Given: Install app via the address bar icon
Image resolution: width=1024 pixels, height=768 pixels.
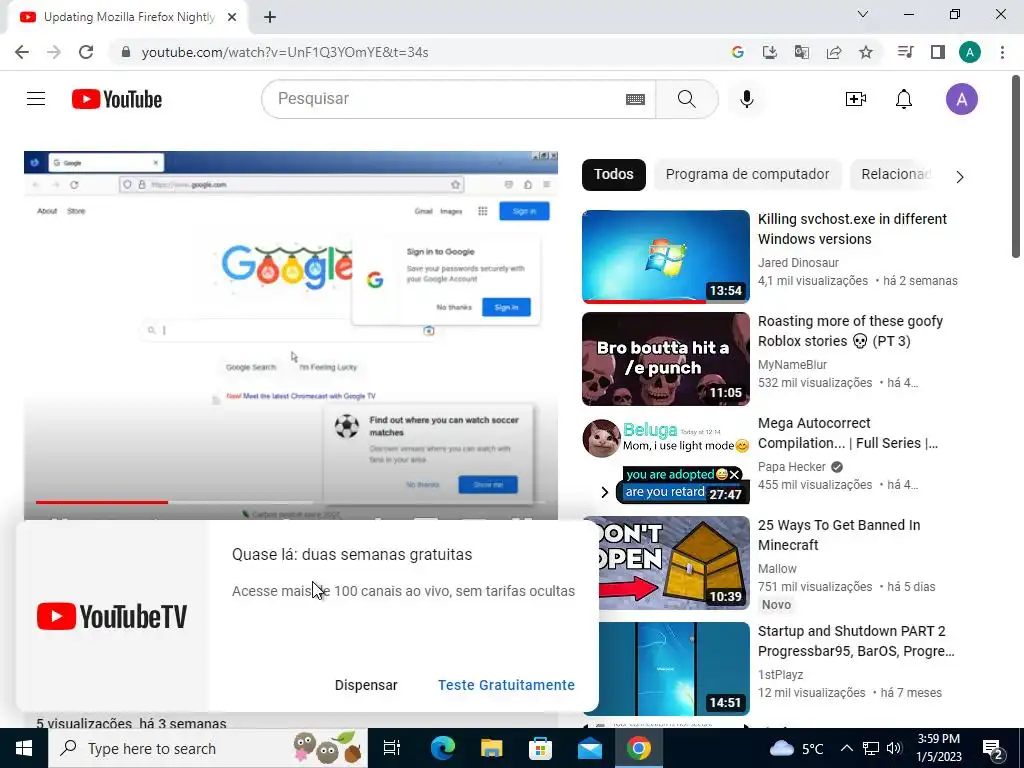Looking at the screenshot, I should click(770, 52).
